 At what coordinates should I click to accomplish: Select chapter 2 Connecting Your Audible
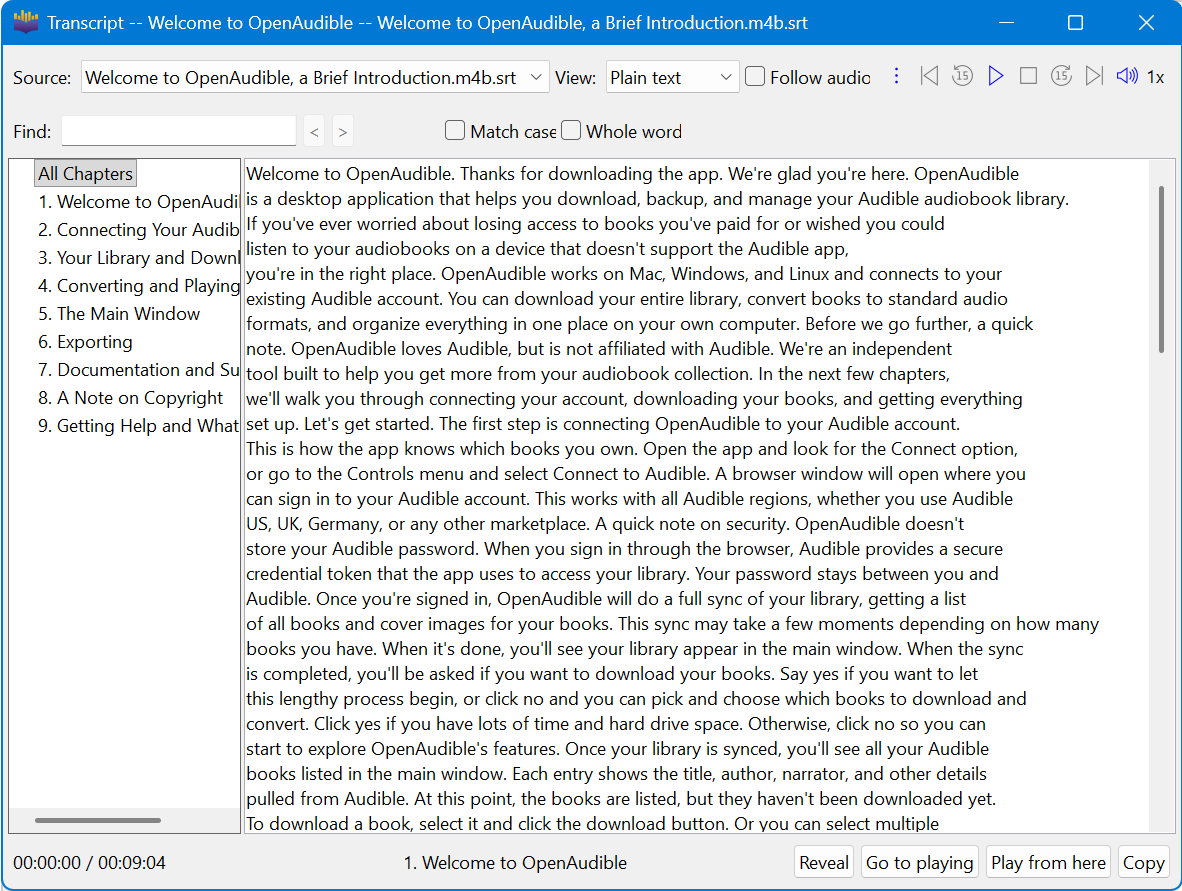(x=138, y=230)
